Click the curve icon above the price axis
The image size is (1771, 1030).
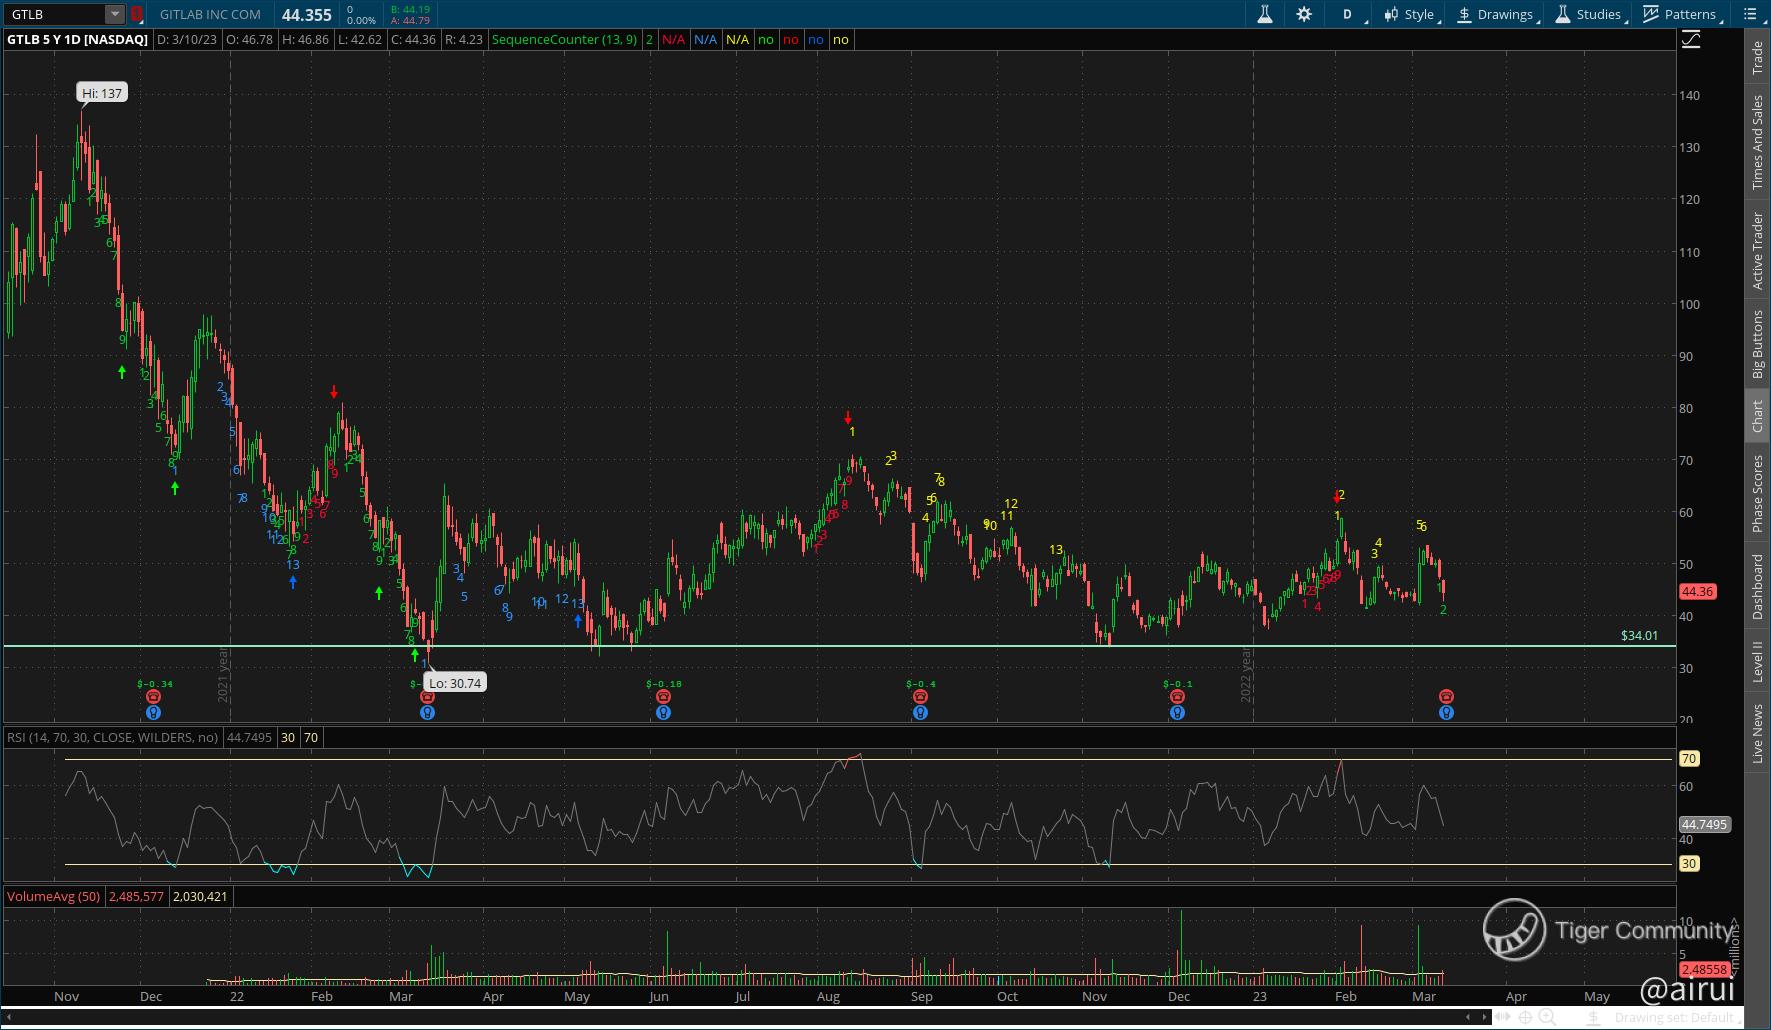tap(1691, 40)
